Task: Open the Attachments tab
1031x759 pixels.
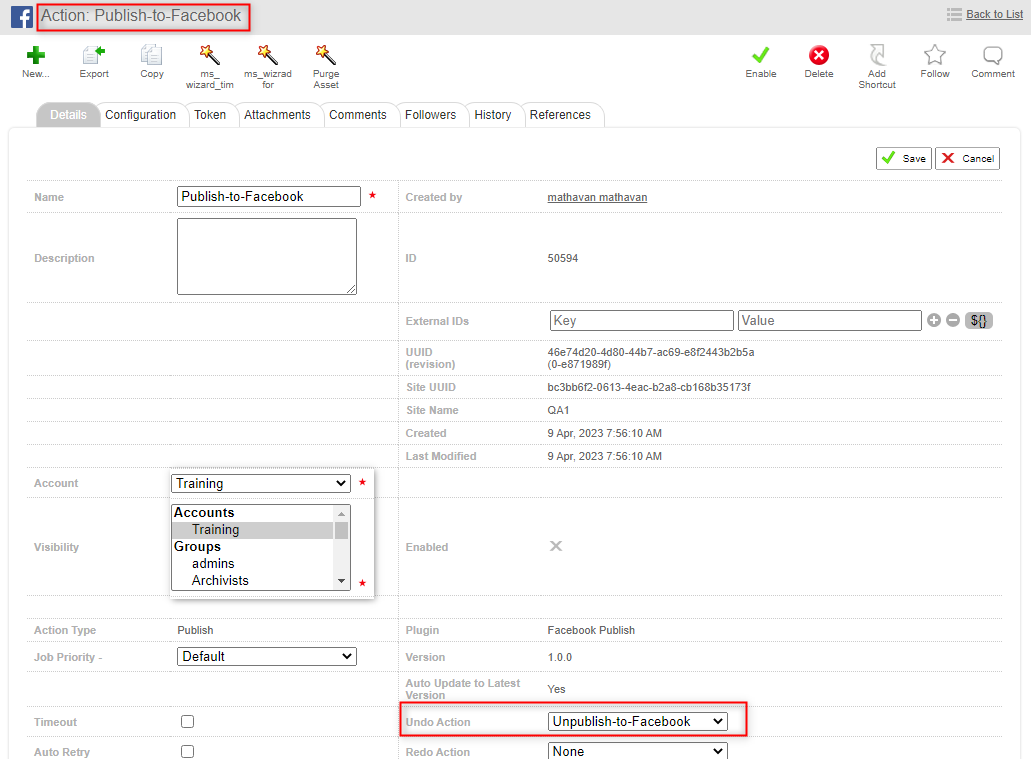Action: pos(277,114)
